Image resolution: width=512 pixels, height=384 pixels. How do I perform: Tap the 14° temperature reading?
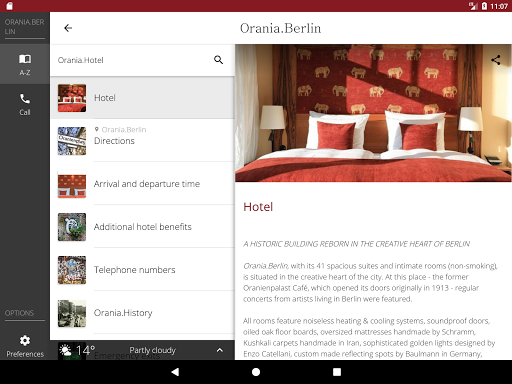click(85, 350)
